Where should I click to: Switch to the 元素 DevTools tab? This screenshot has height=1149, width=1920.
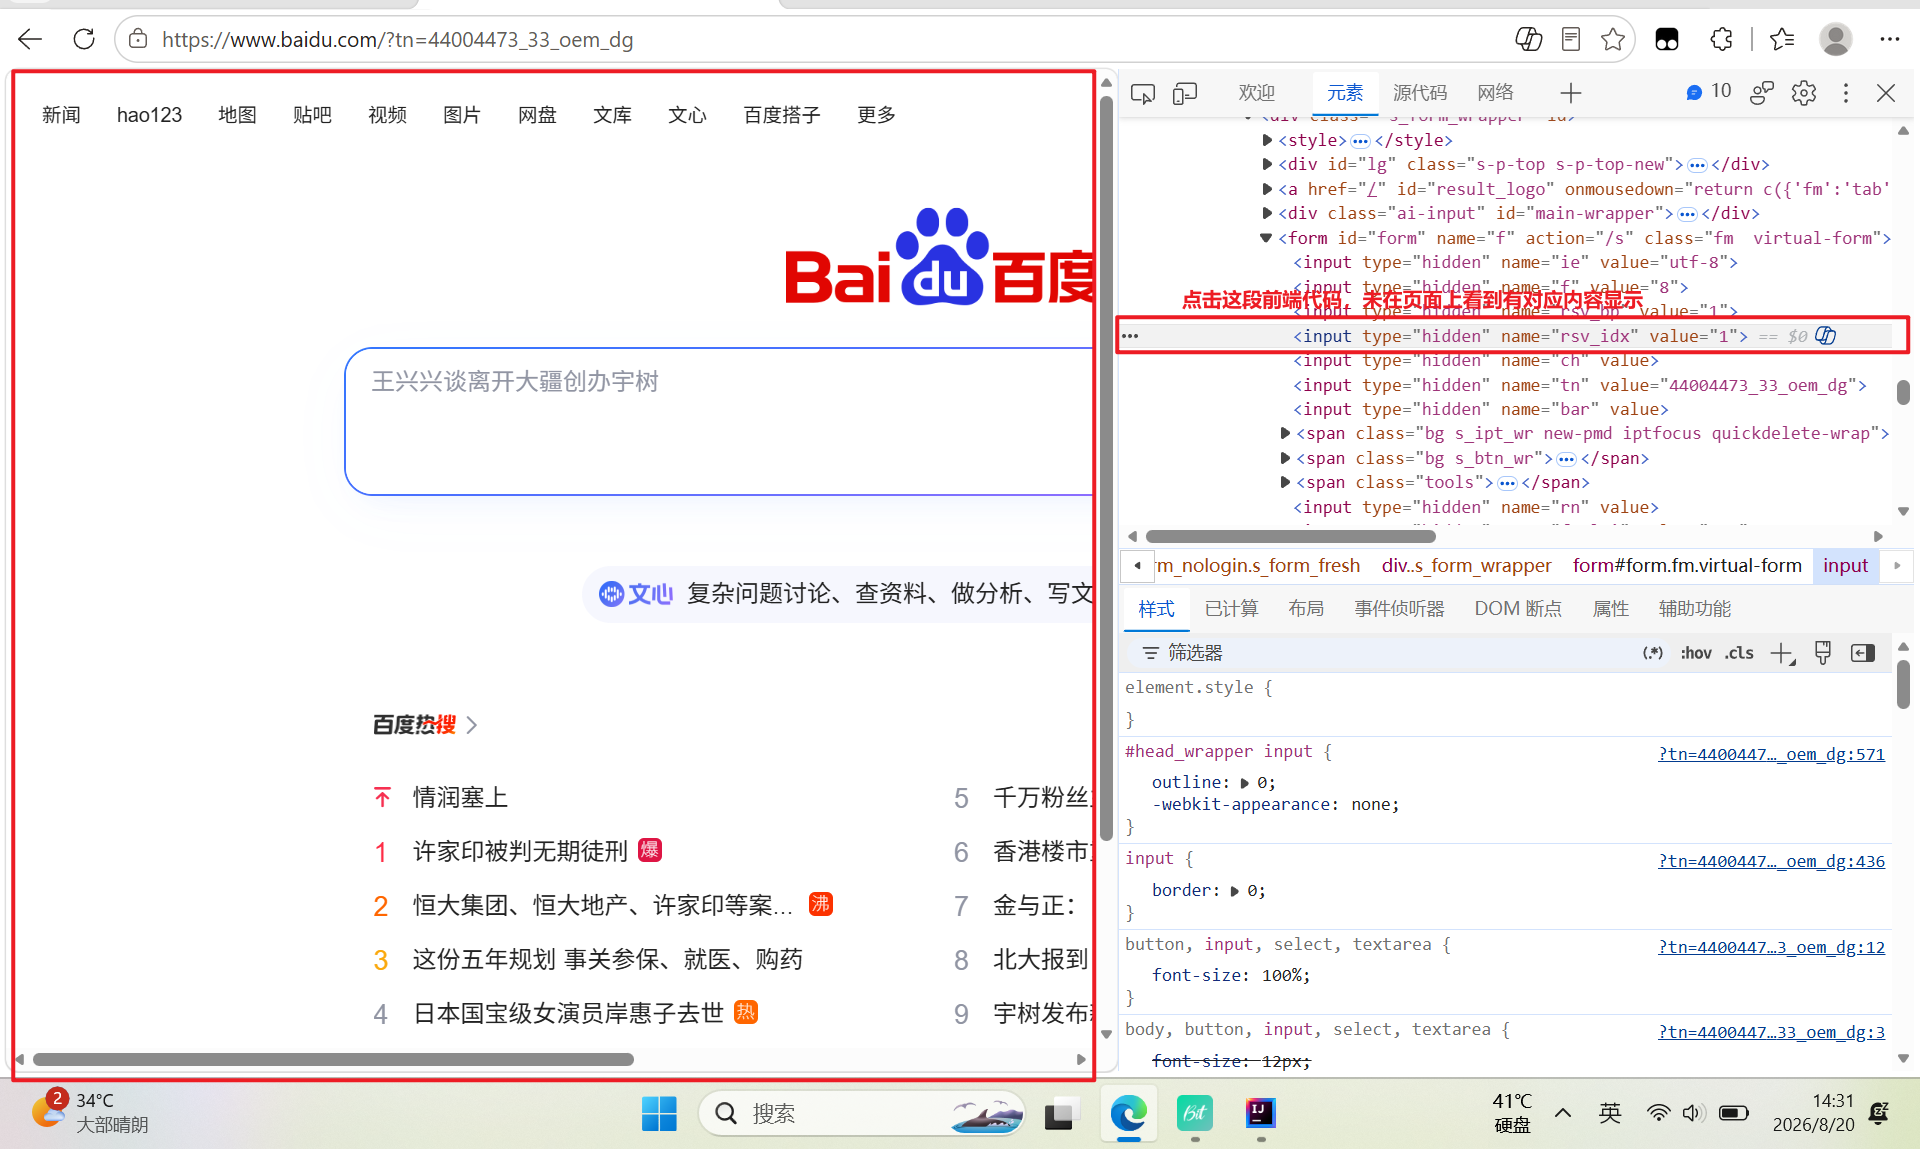(x=1345, y=93)
